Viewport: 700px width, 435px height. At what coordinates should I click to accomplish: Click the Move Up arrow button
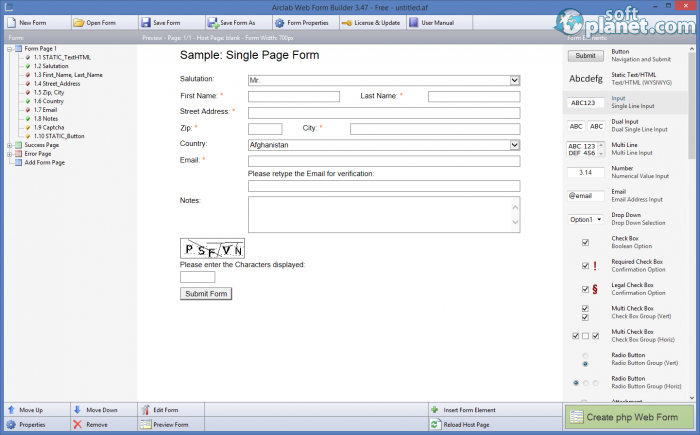pyautogui.click(x=10, y=410)
